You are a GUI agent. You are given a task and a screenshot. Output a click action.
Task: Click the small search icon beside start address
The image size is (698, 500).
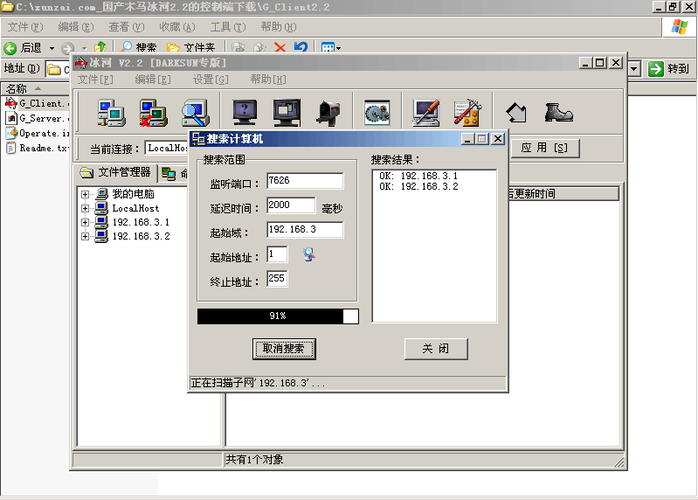[309, 255]
